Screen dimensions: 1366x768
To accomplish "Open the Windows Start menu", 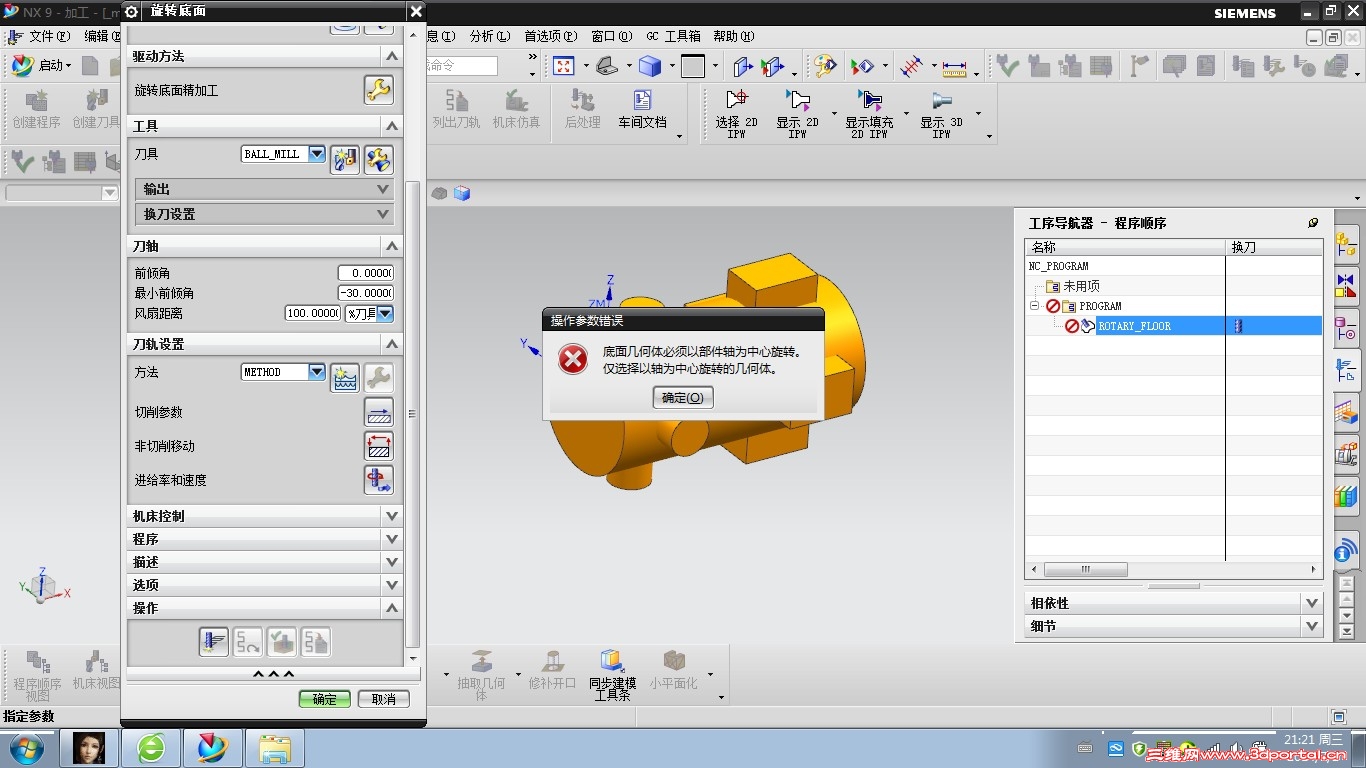I will tap(26, 747).
